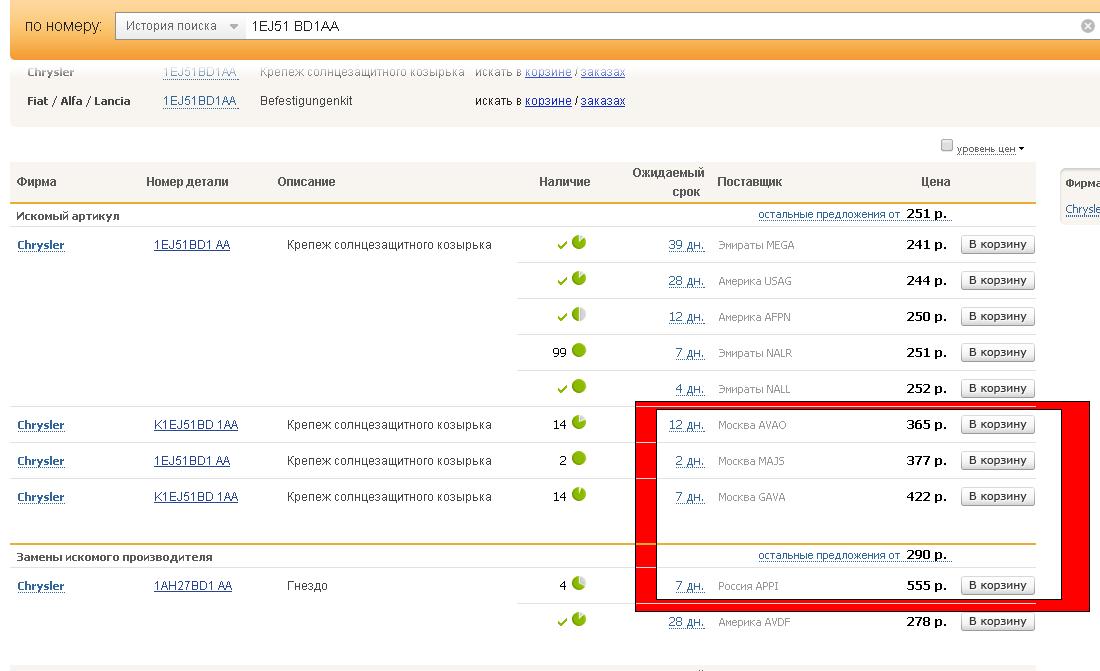Tick the checkbox next to уровень цен
This screenshot has height=671, width=1100.
tap(947, 145)
